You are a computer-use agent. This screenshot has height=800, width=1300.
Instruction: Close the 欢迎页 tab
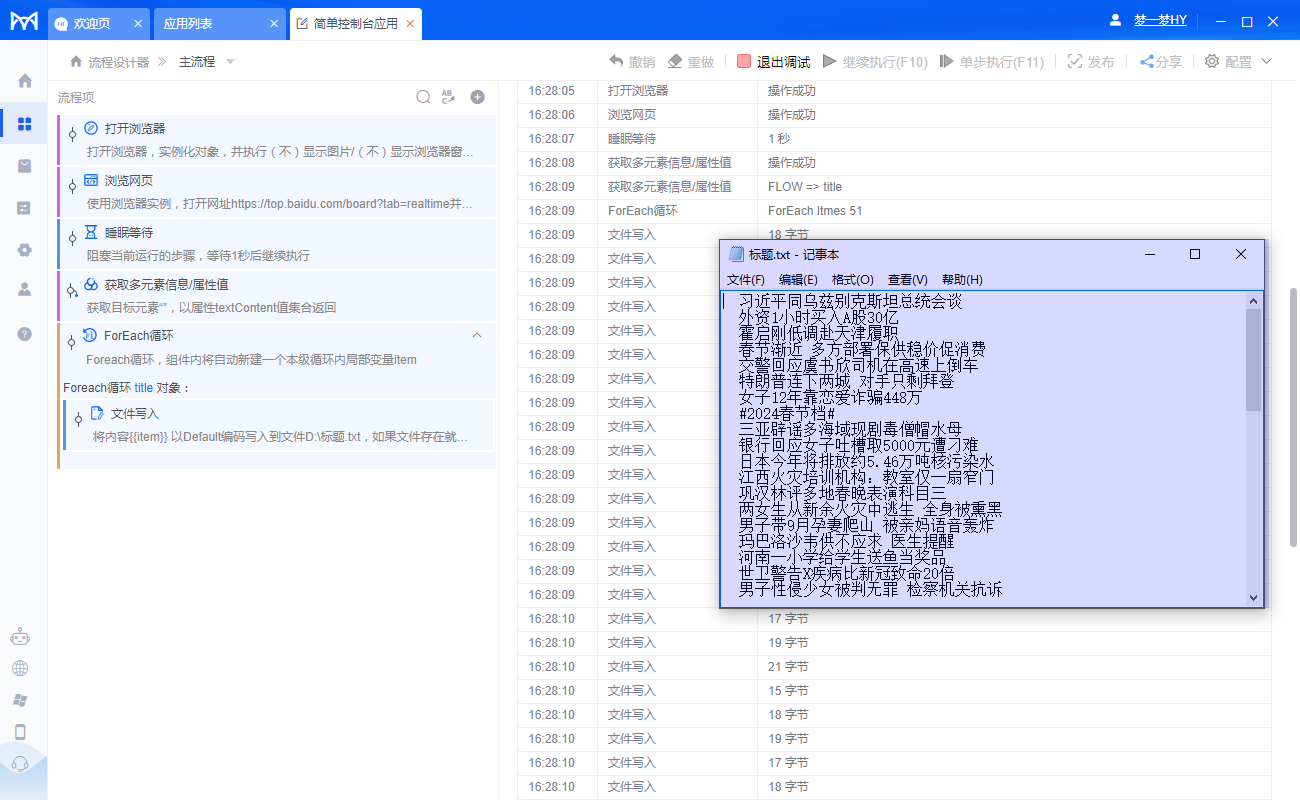coord(137,23)
